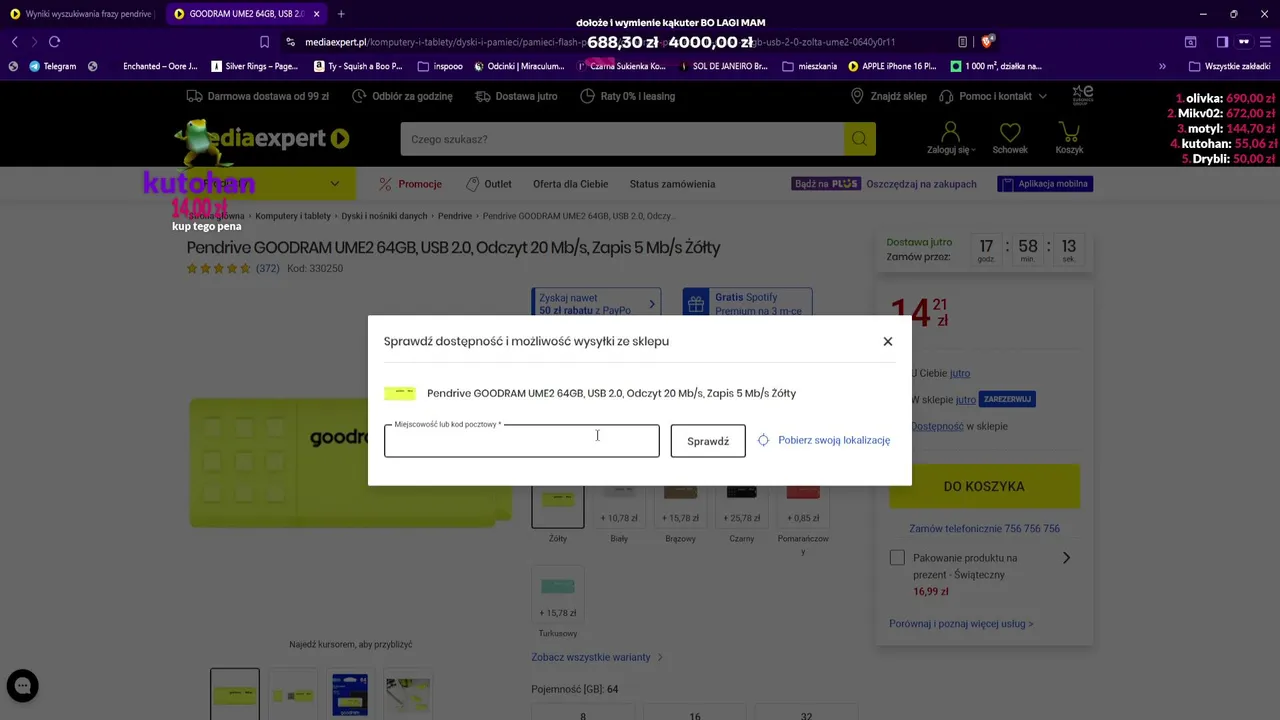Click the Gratis Spotify Premium banner

[x=747, y=304]
